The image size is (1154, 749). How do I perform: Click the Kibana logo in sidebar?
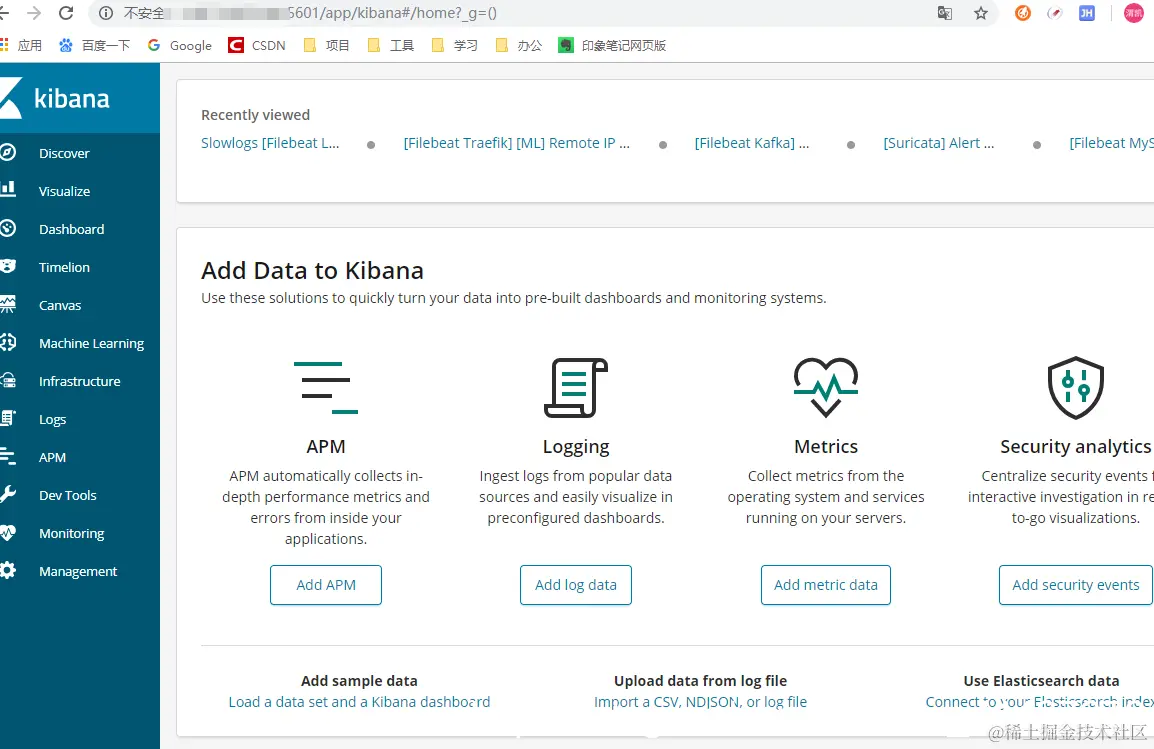point(55,98)
